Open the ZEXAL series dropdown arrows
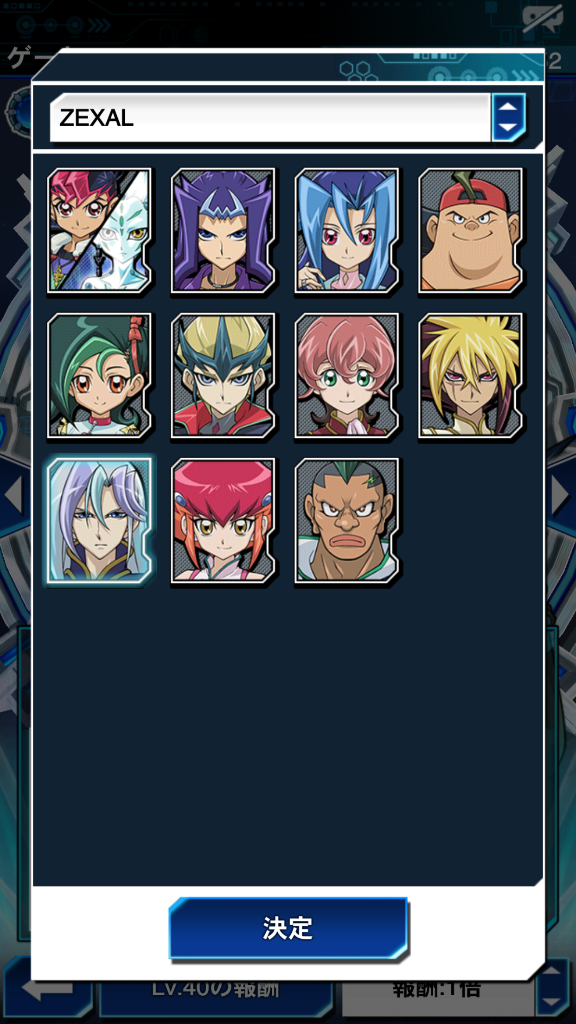576x1024 pixels. 509,118
